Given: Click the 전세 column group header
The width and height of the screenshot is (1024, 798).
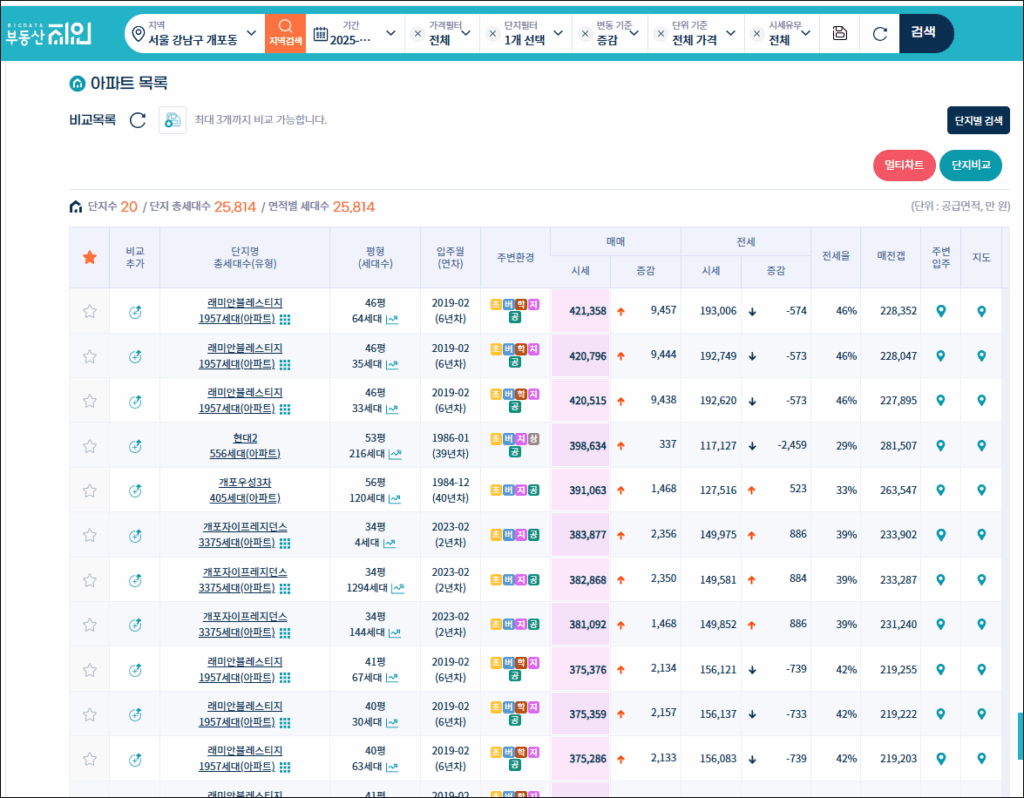Looking at the screenshot, I should coord(745,241).
